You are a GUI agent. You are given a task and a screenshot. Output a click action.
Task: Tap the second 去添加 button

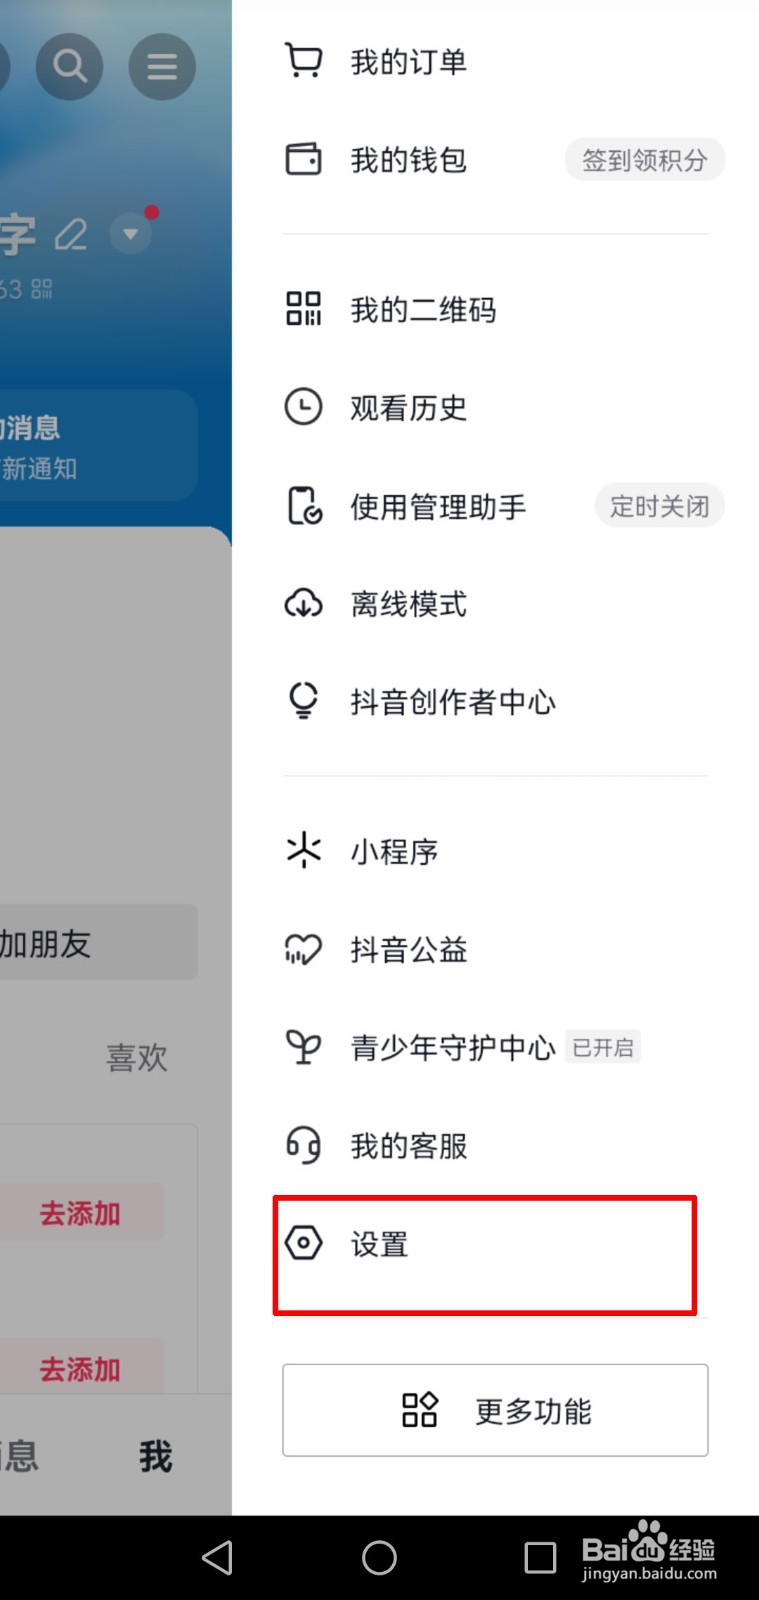click(80, 1368)
